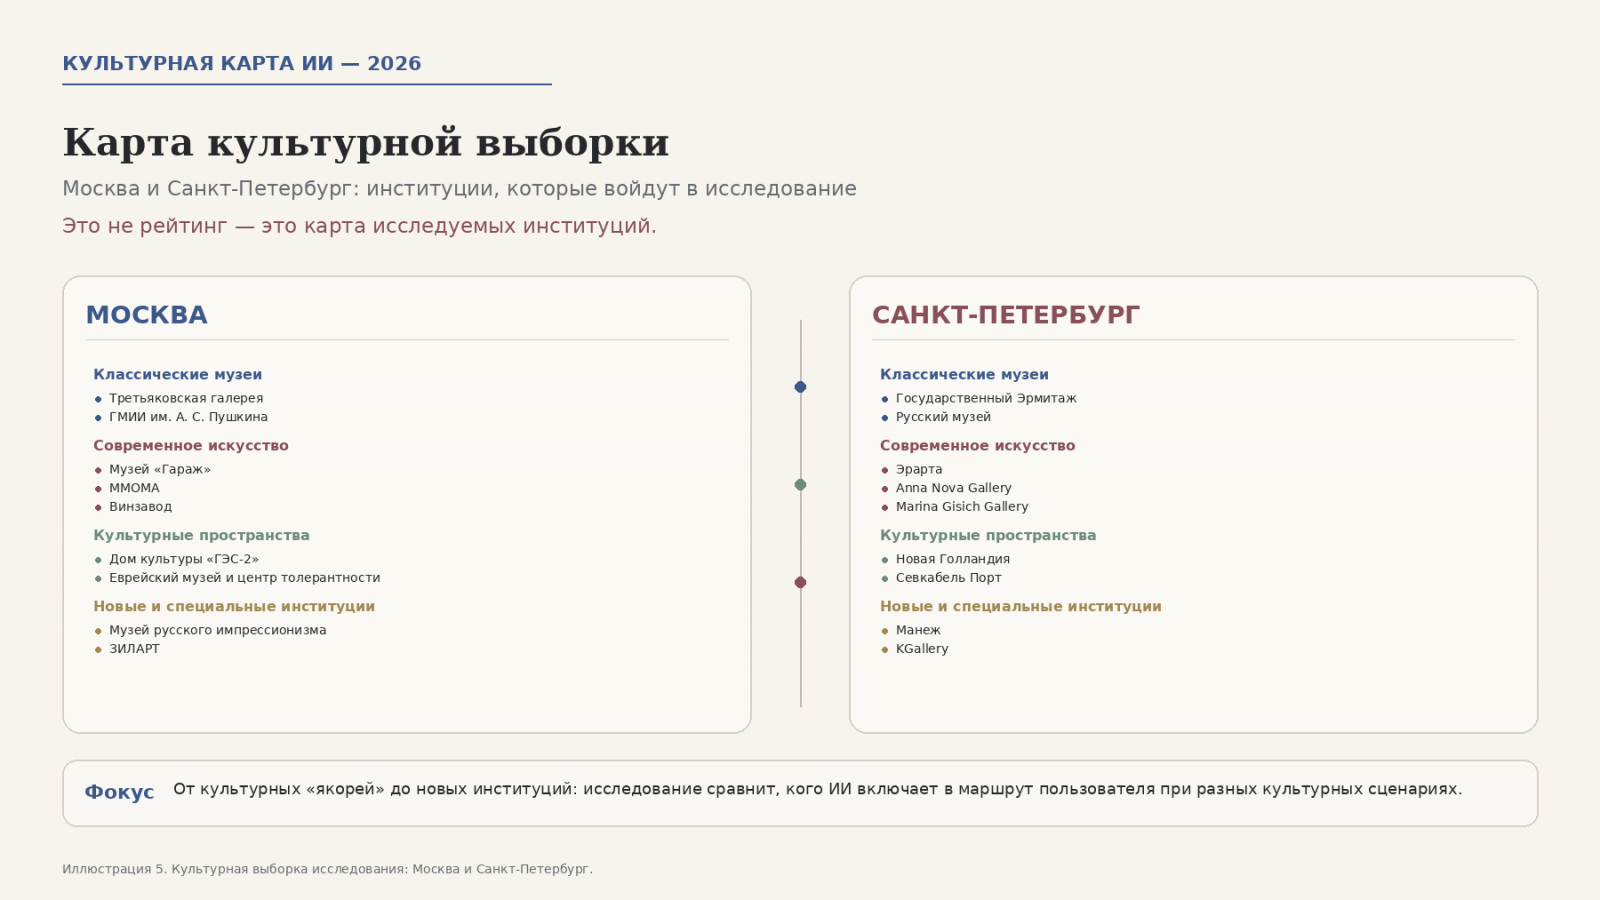Click the caption "Иллюстрация 5. Культурная выборка исследования"
The width and height of the screenshot is (1600, 900).
[x=327, y=869]
